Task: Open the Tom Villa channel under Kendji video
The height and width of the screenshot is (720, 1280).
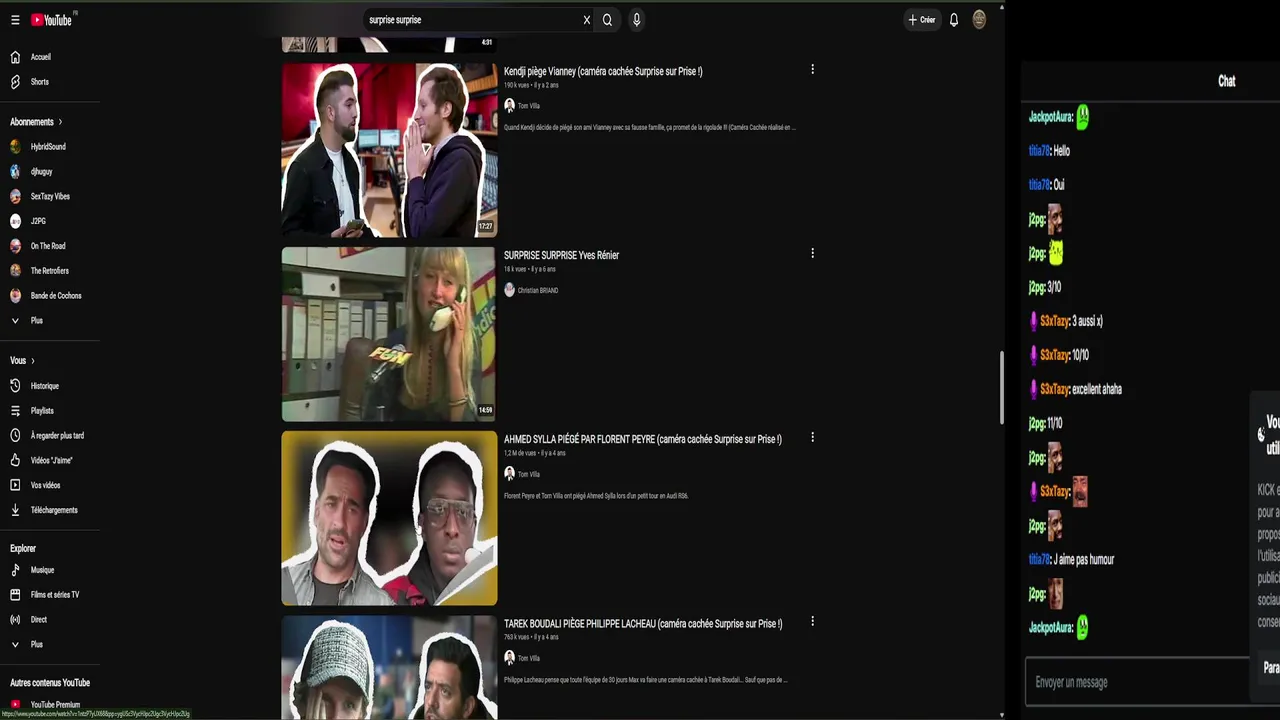Action: 528,106
